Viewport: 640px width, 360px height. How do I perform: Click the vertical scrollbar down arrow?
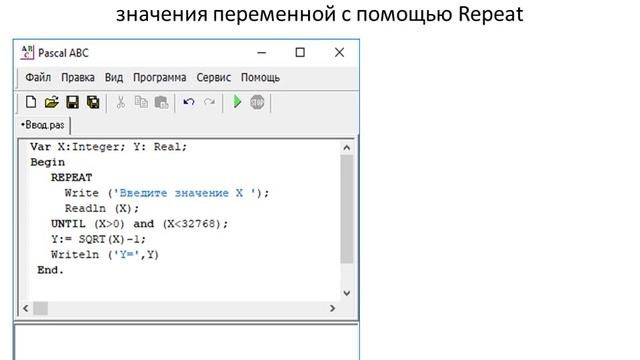tap(347, 293)
